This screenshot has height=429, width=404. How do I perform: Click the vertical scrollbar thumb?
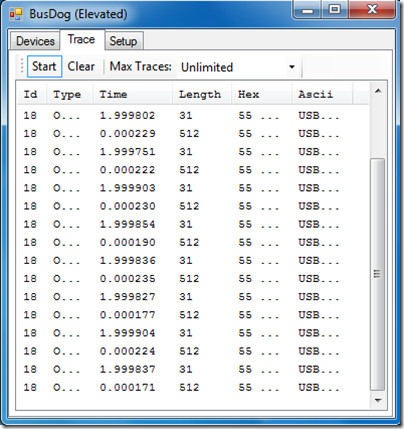(378, 274)
